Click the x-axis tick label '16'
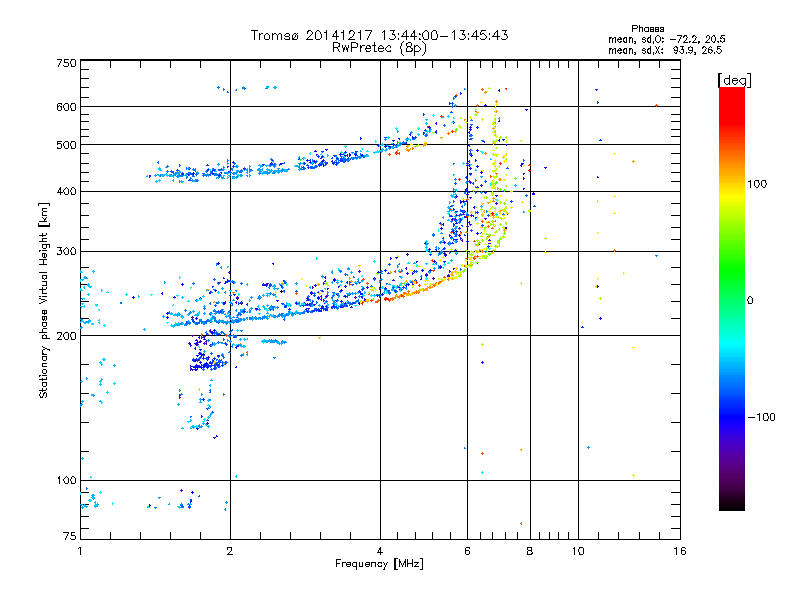This screenshot has height=600, width=800. [680, 551]
